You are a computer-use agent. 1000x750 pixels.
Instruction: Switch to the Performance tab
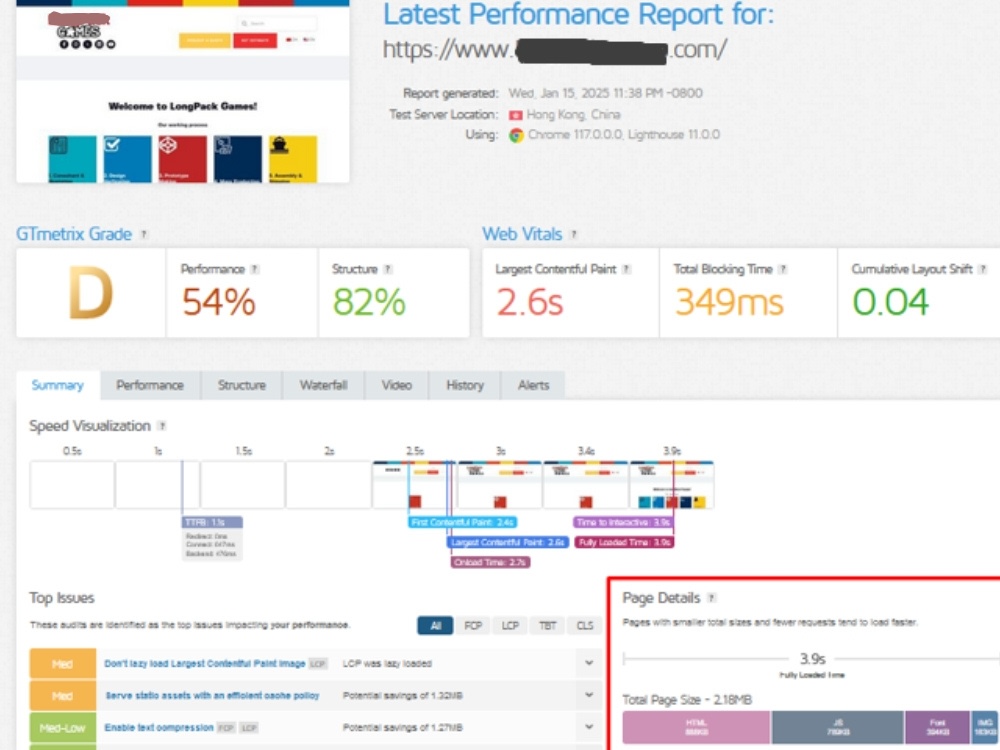click(150, 385)
